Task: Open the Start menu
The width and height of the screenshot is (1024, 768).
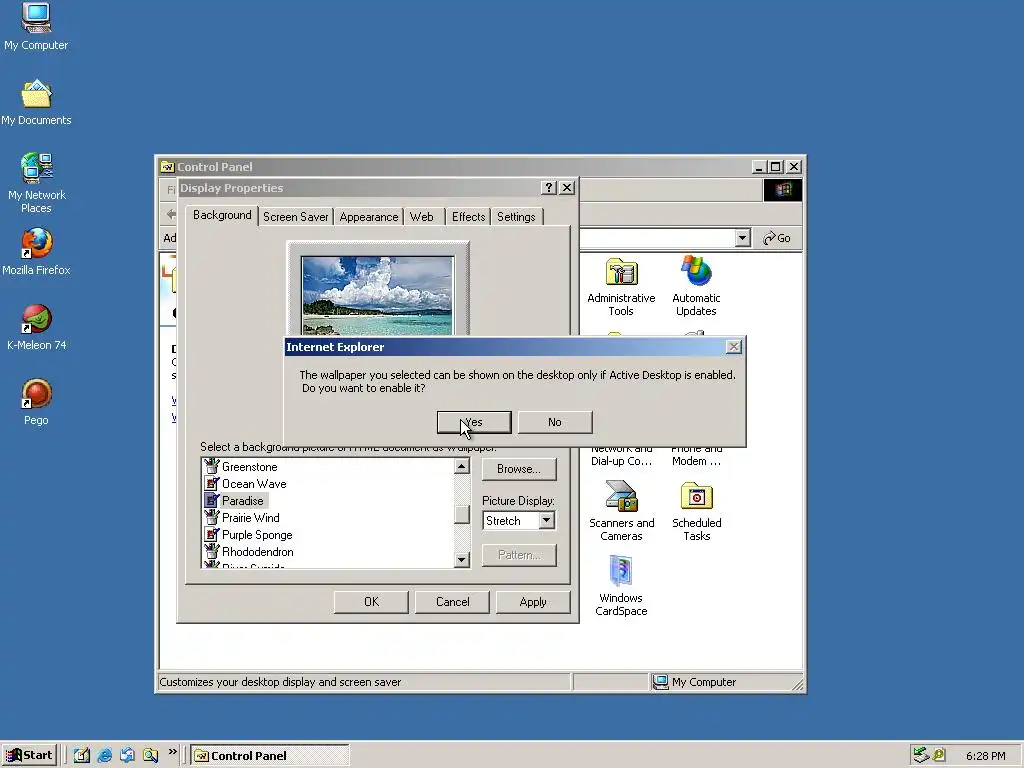Action: [x=29, y=756]
